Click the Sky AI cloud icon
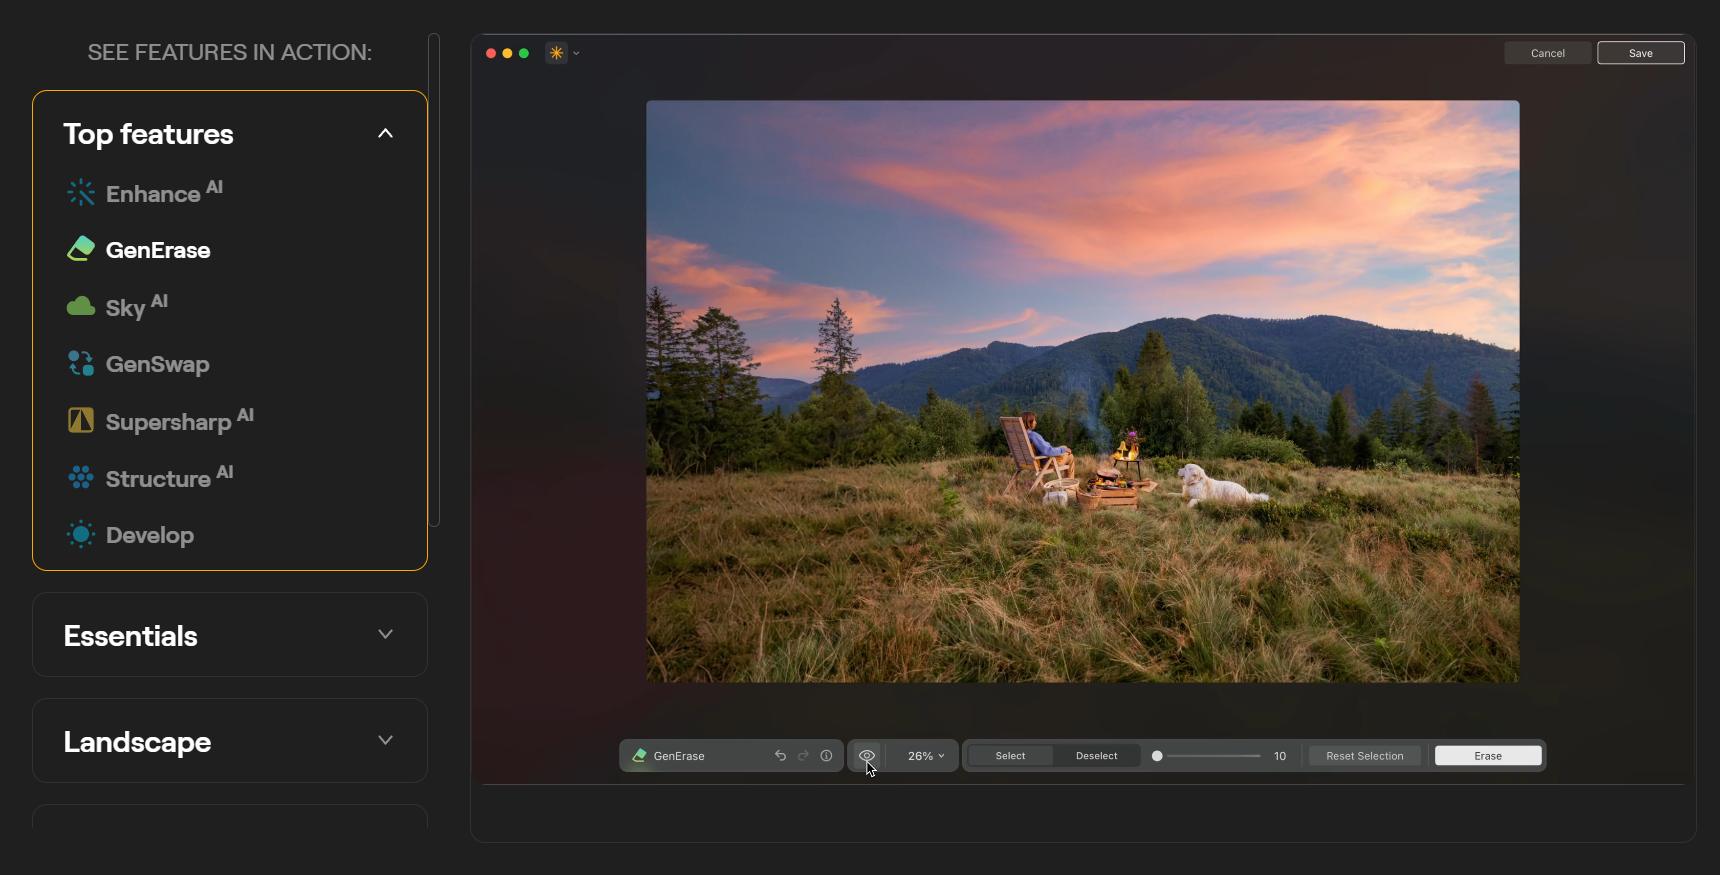Viewport: 1720px width, 875px height. click(81, 306)
